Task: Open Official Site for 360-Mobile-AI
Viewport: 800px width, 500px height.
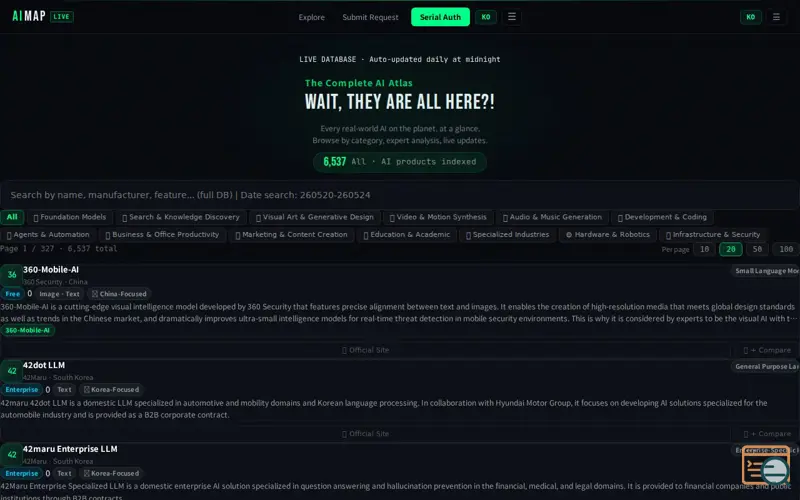Action: (x=365, y=350)
